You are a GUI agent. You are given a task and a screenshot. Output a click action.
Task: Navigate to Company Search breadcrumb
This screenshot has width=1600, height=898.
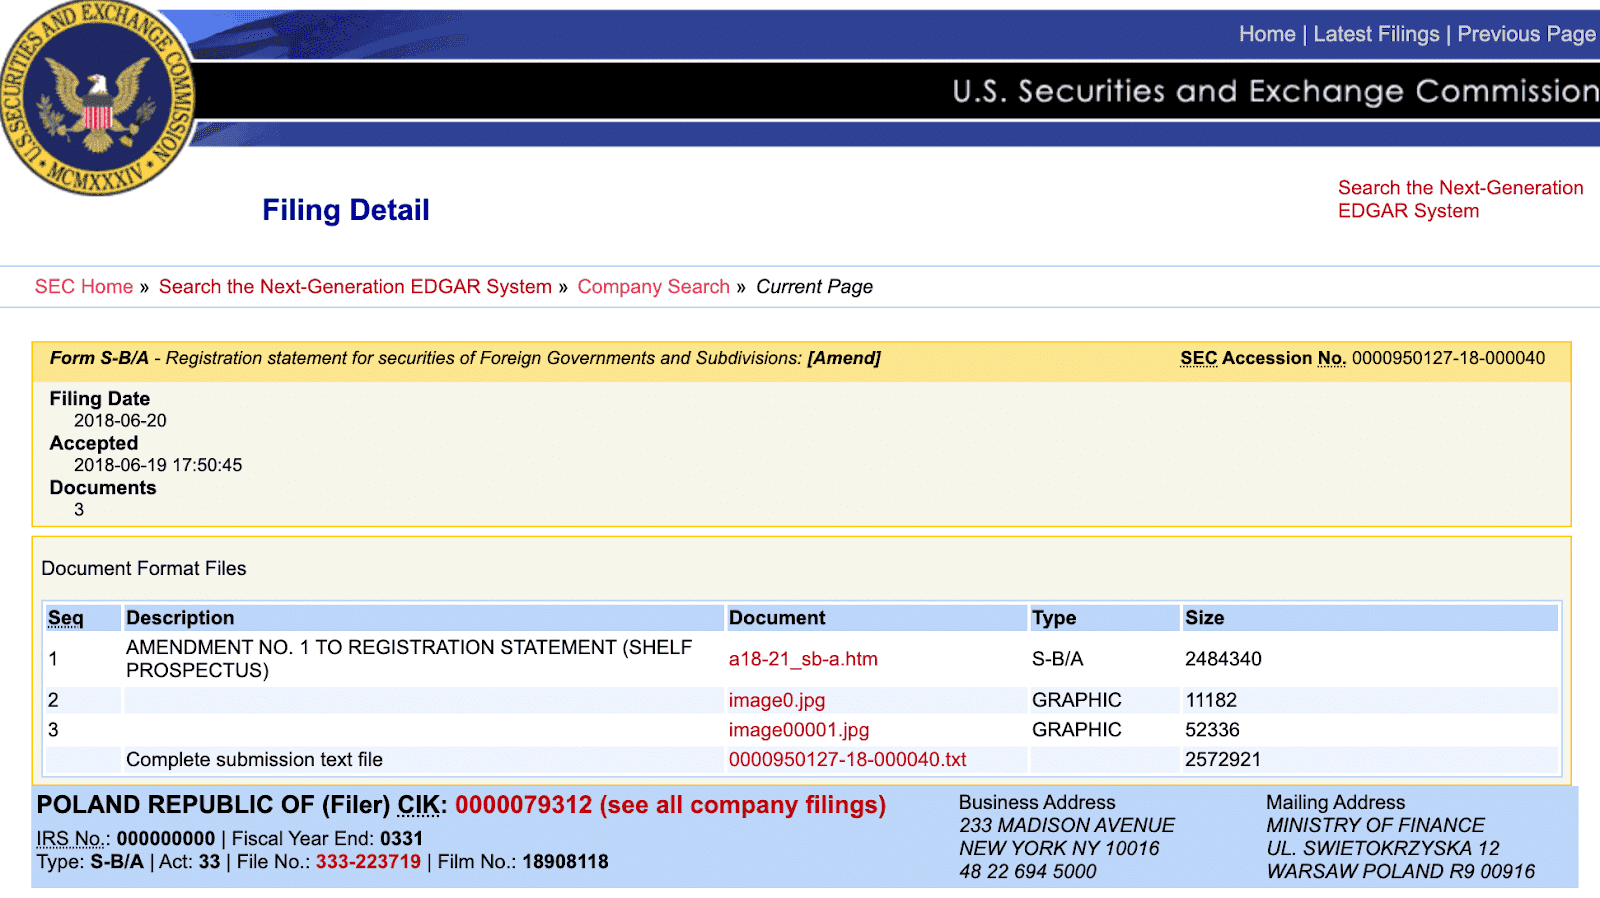coord(653,287)
